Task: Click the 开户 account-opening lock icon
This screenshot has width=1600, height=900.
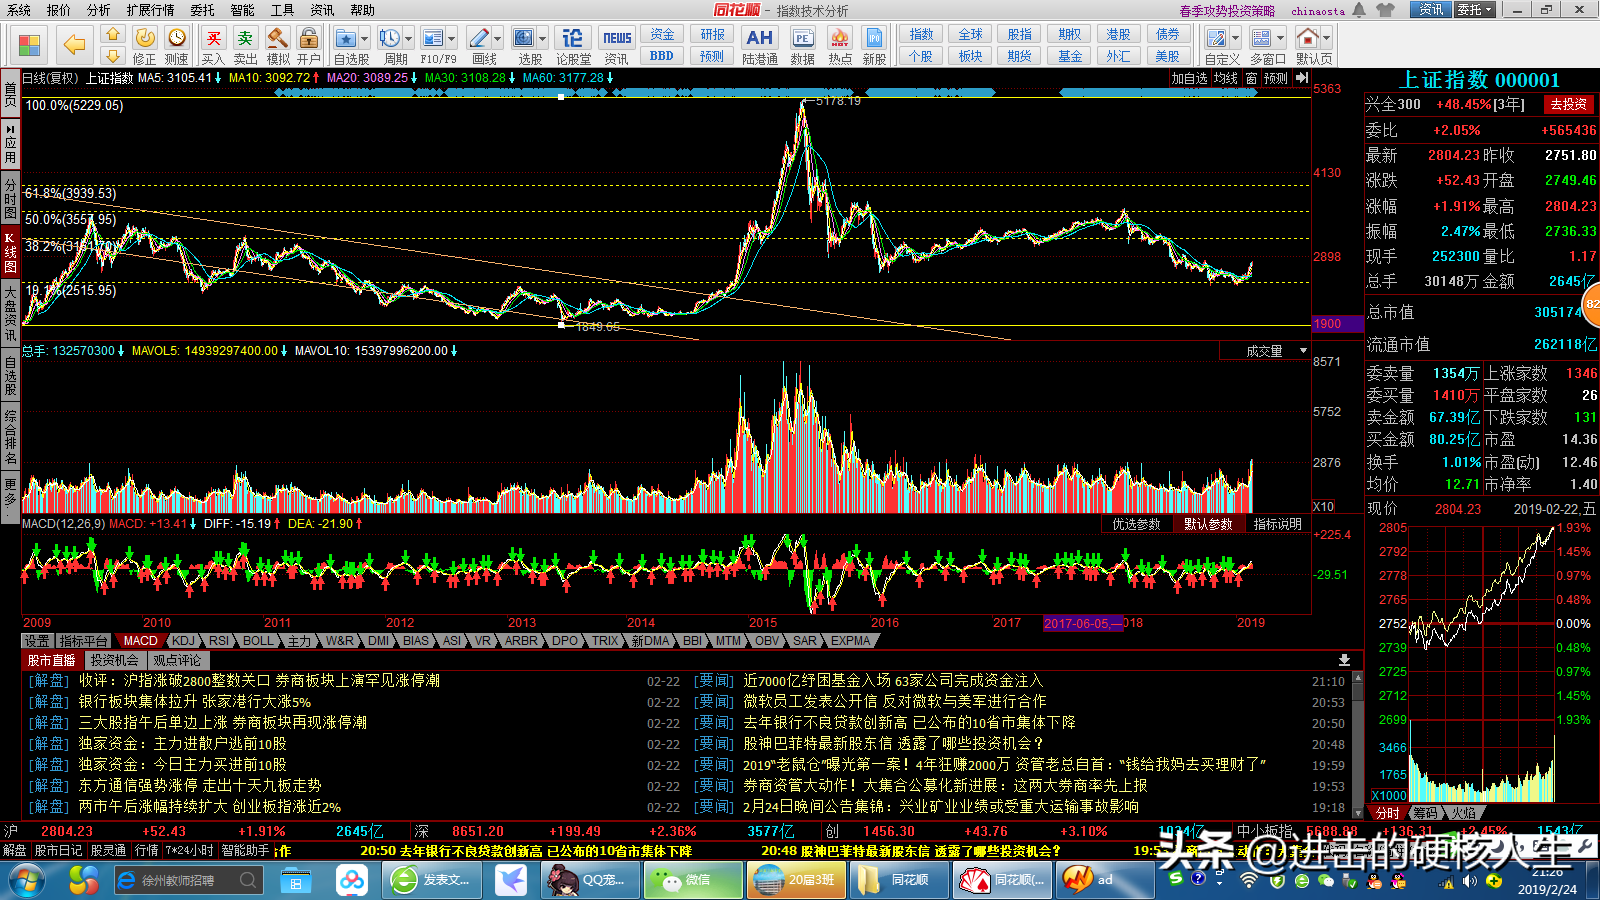Action: click(308, 40)
